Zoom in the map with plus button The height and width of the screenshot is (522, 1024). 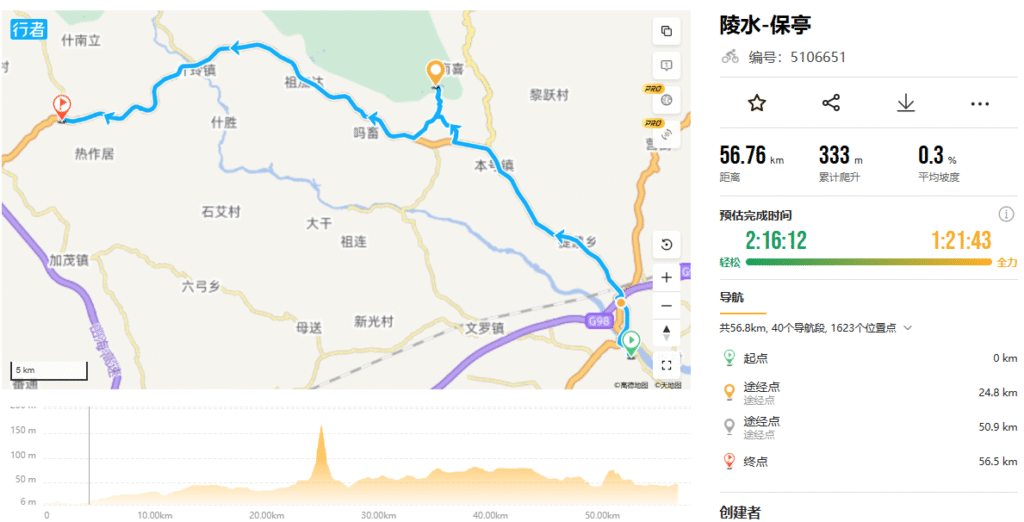pos(666,277)
